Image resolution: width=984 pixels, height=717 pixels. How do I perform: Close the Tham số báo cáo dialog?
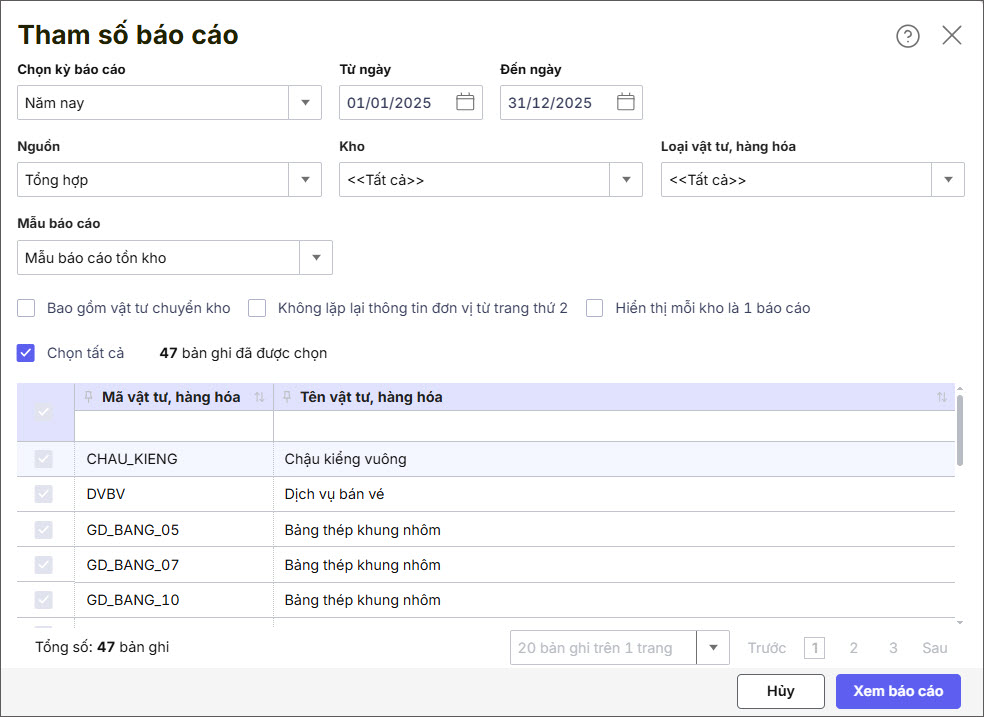pos(951,36)
